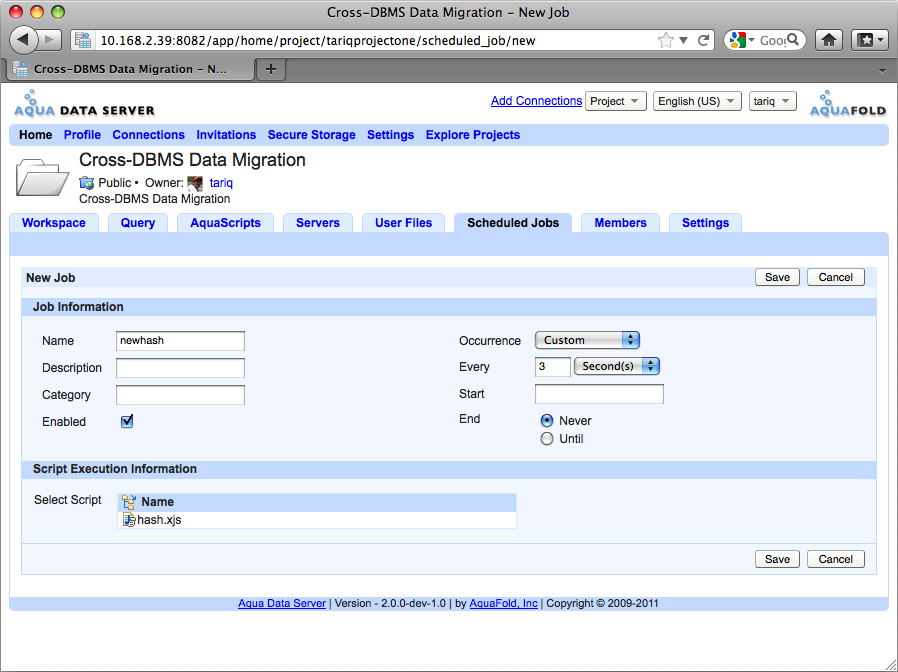Click the search magnifier icon
The width and height of the screenshot is (898, 672).
pyautogui.click(x=793, y=40)
